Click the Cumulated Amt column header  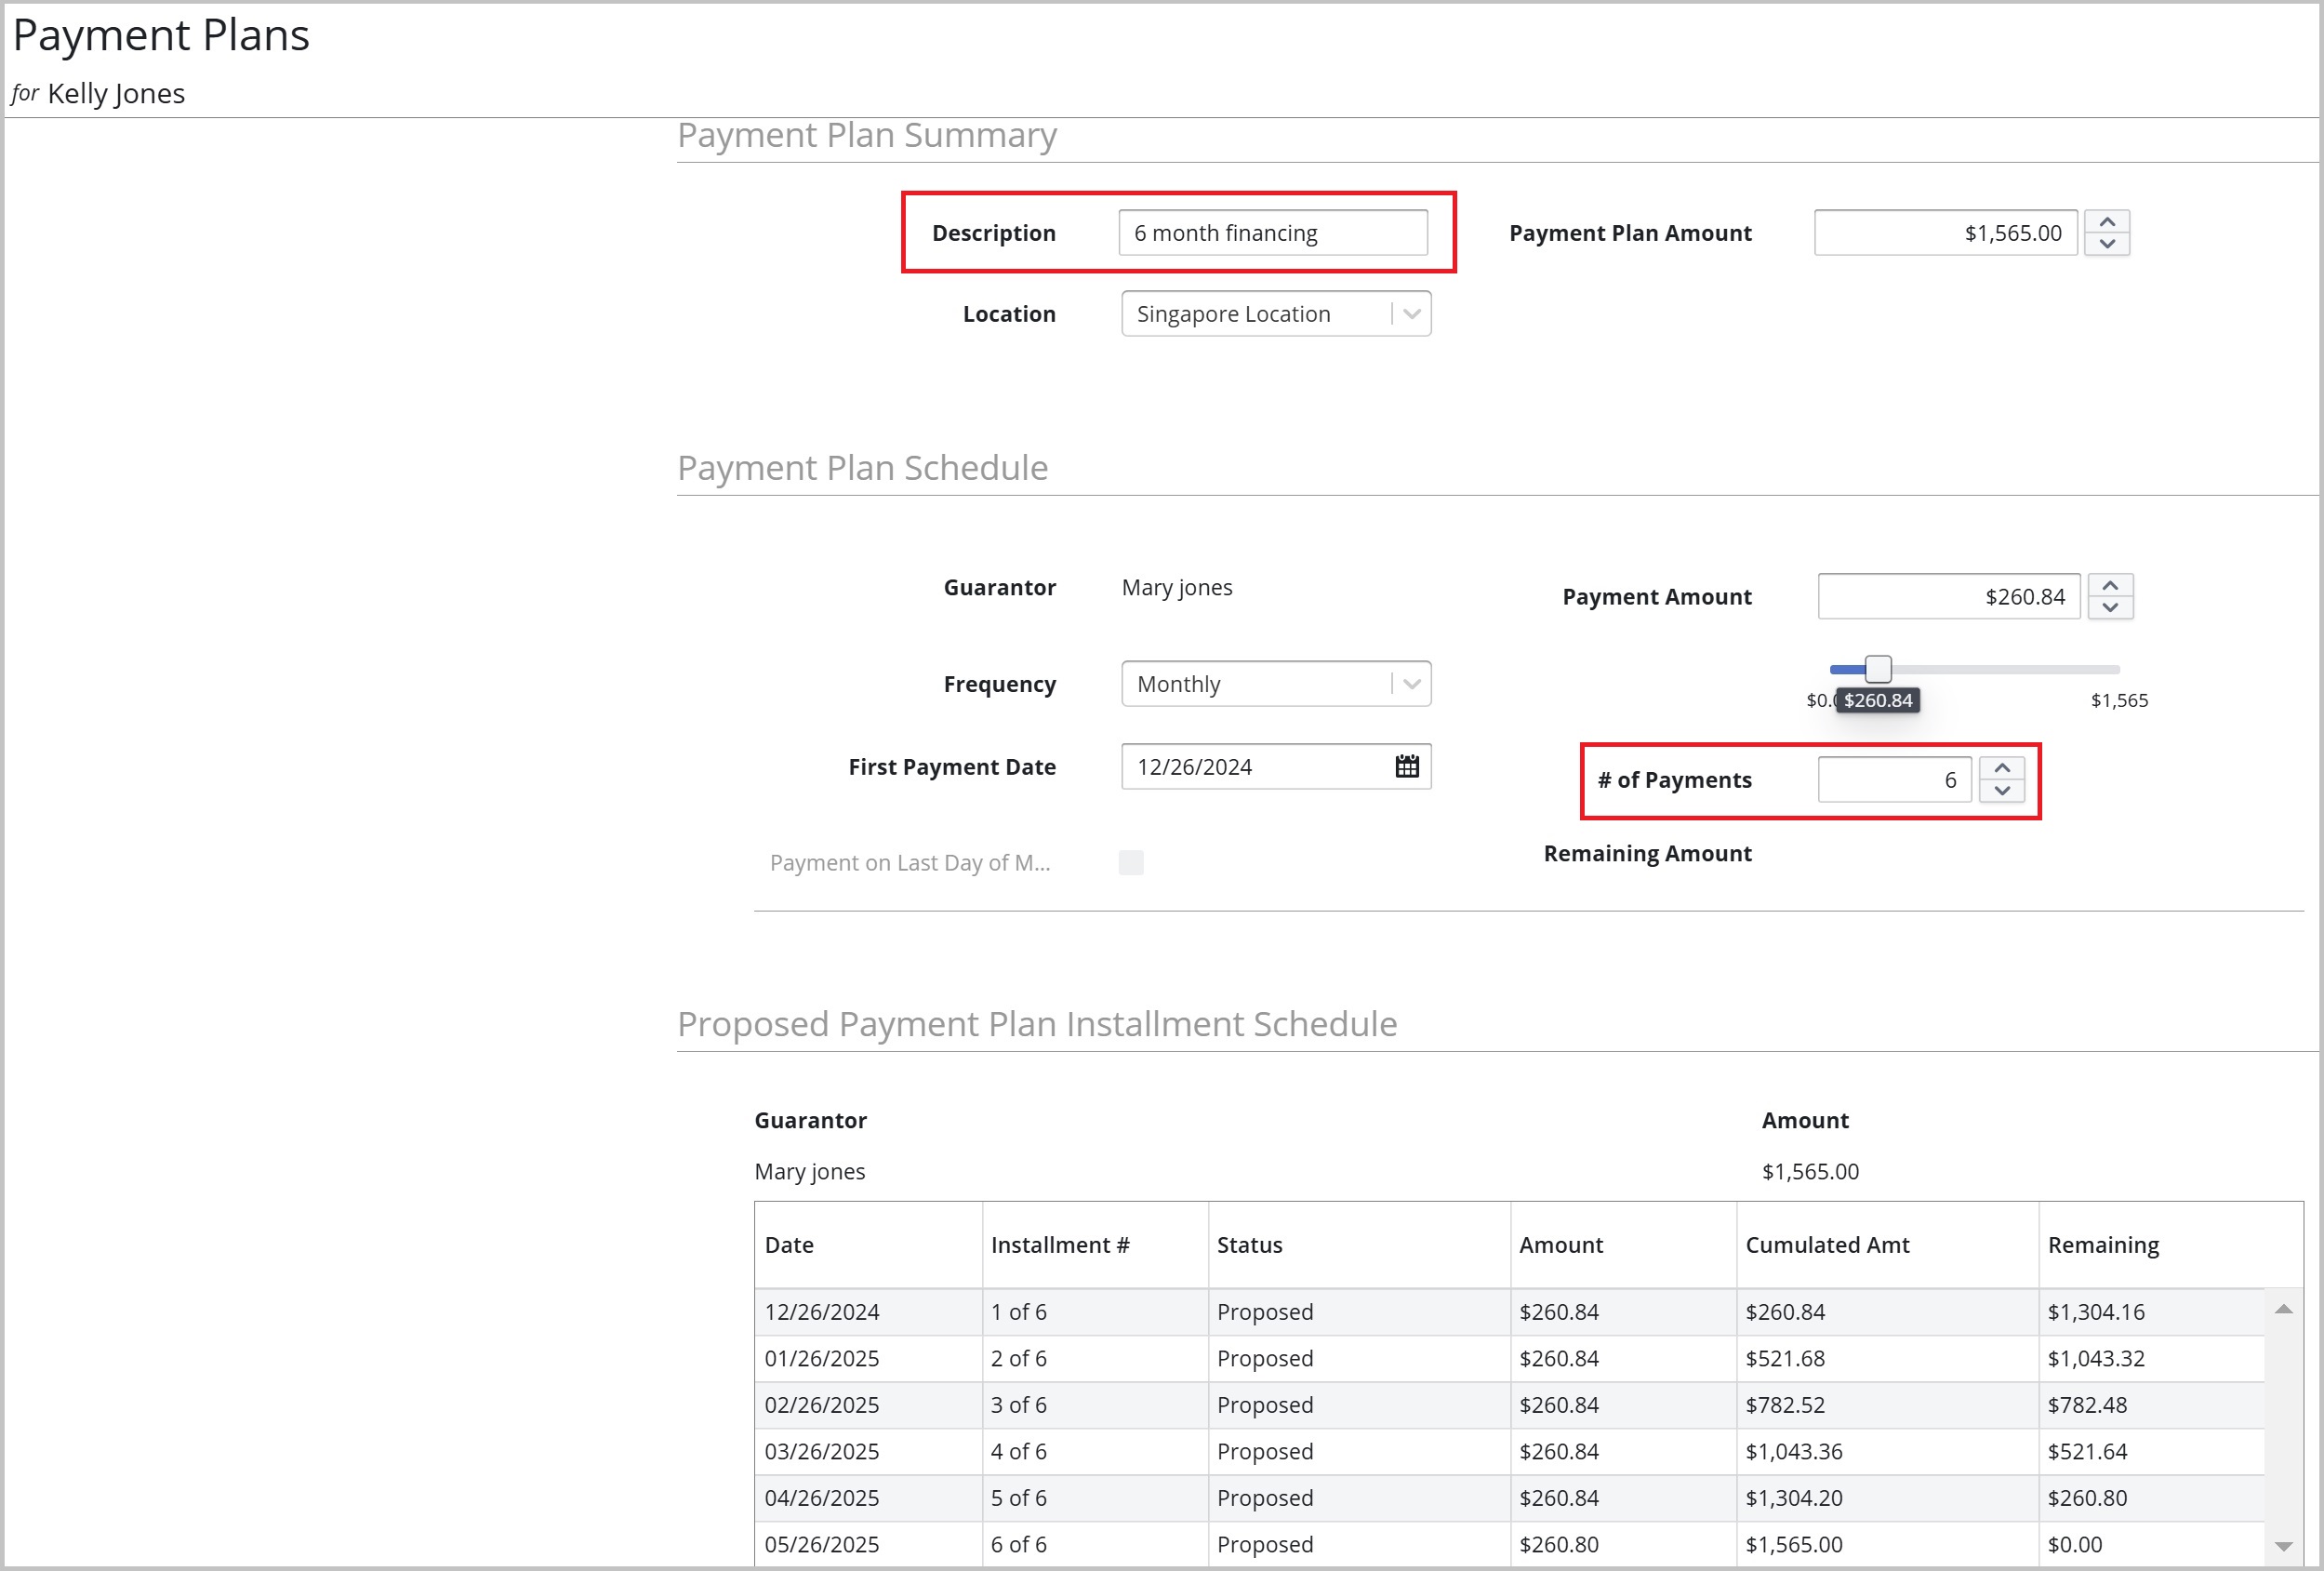(x=1888, y=1245)
